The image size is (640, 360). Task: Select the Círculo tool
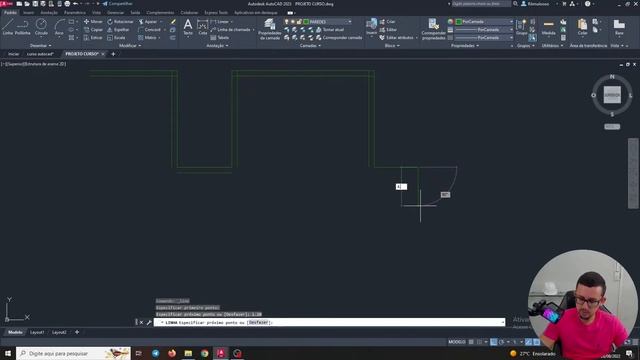click(41, 27)
